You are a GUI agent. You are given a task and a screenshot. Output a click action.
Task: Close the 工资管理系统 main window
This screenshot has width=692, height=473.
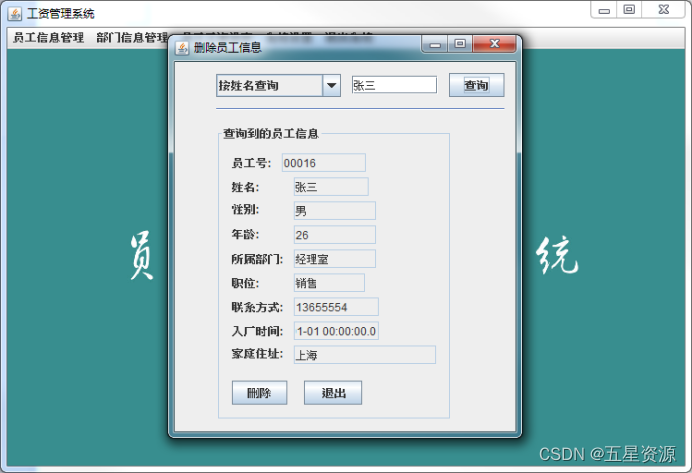[x=663, y=10]
